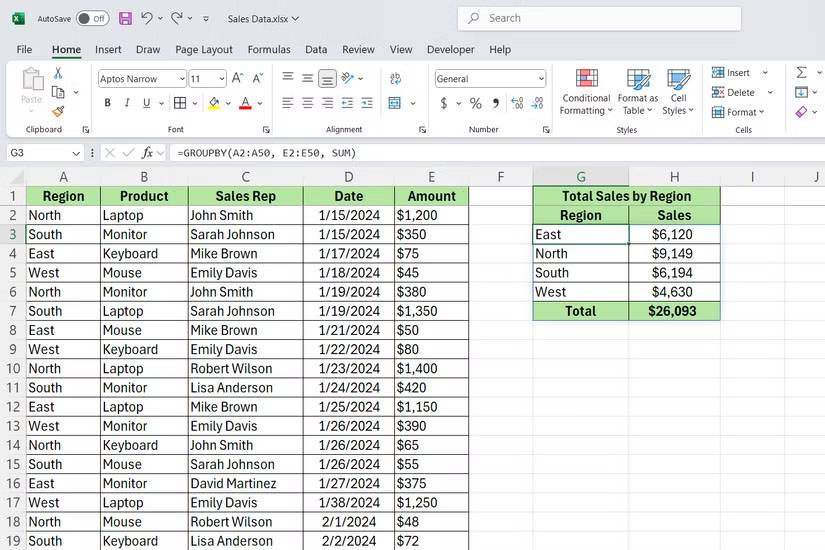825x550 pixels.
Task: Click the Undo arrow icon
Action: coord(147,18)
